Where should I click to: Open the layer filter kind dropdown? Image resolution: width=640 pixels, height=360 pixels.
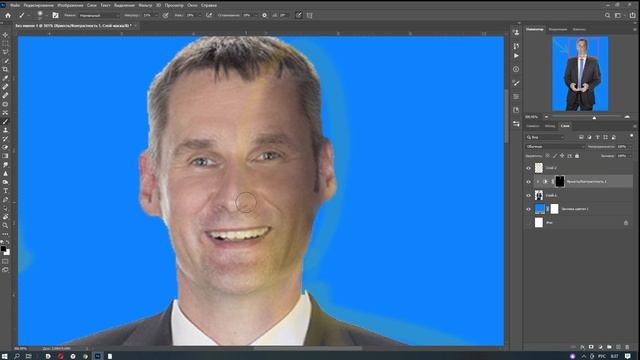coord(544,137)
